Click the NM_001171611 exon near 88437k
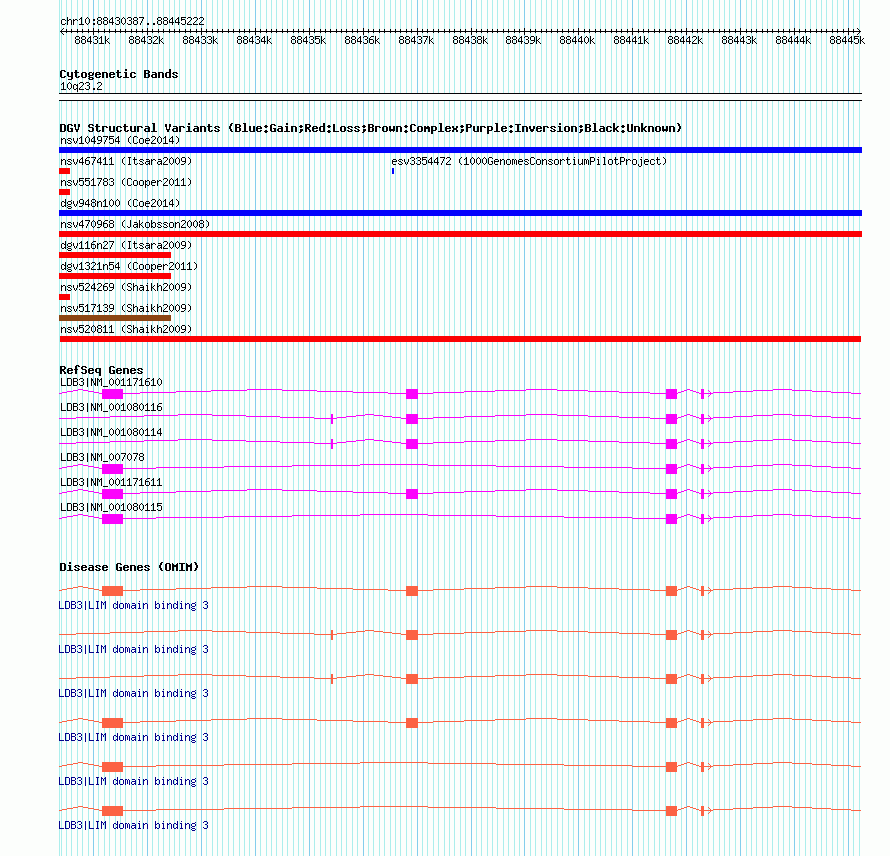 pos(412,494)
